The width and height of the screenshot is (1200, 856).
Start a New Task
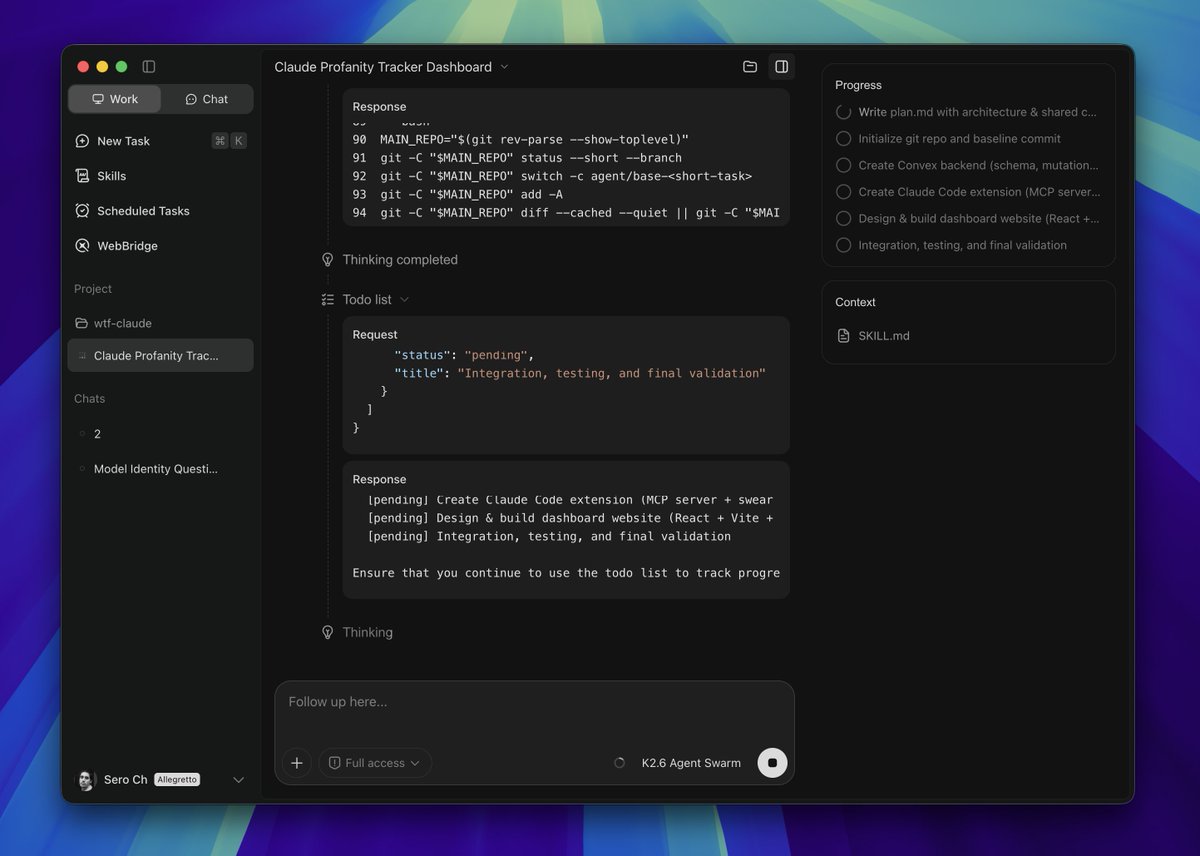tap(160, 141)
